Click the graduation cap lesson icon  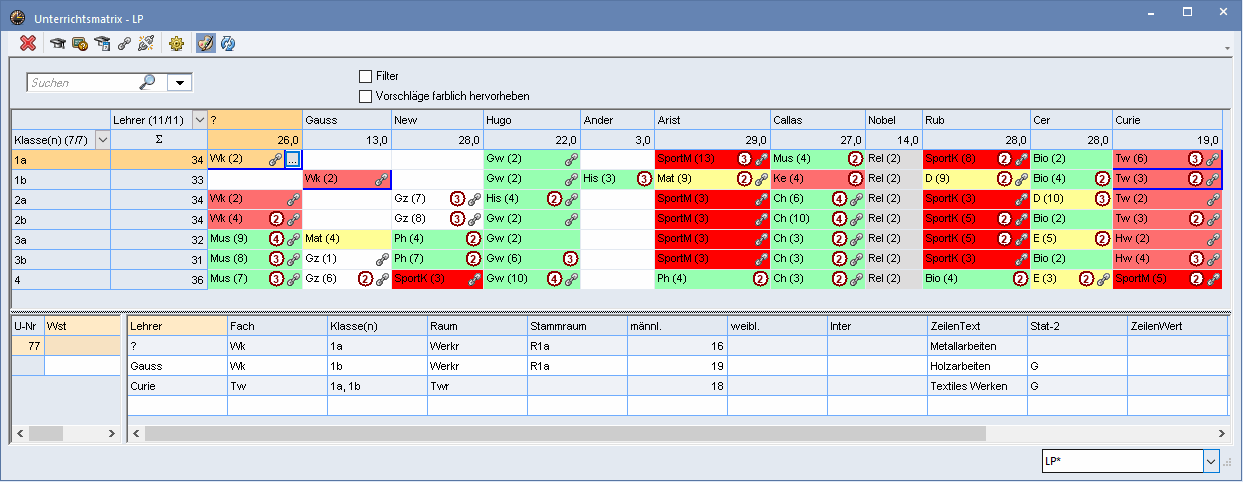(x=58, y=43)
